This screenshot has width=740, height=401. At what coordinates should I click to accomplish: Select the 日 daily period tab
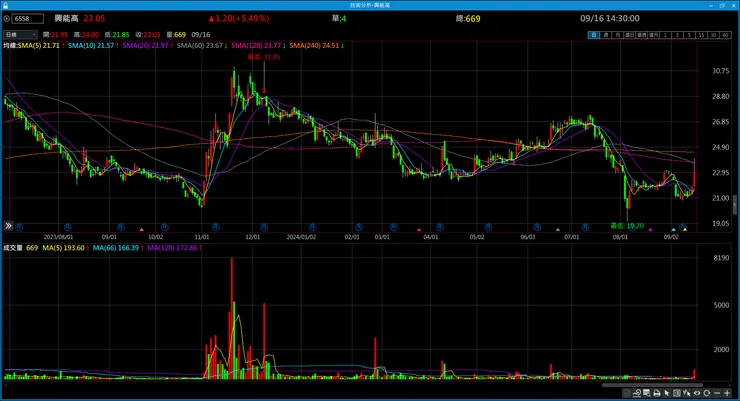coord(594,35)
